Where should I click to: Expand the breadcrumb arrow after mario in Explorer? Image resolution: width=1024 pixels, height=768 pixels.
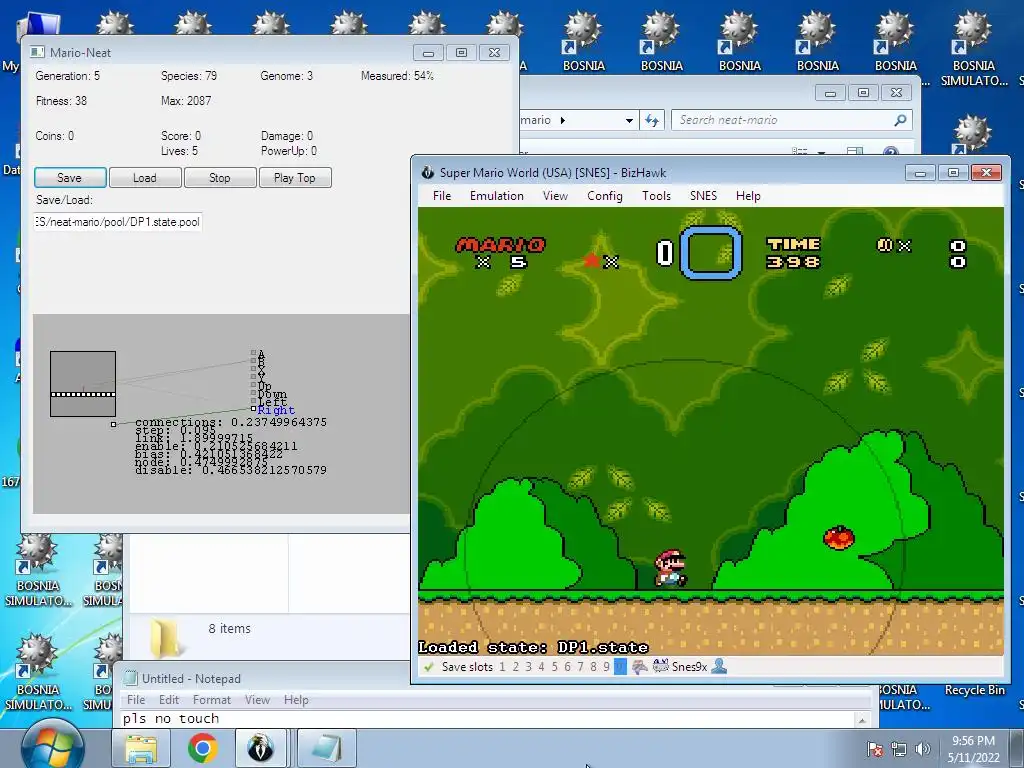click(562, 120)
